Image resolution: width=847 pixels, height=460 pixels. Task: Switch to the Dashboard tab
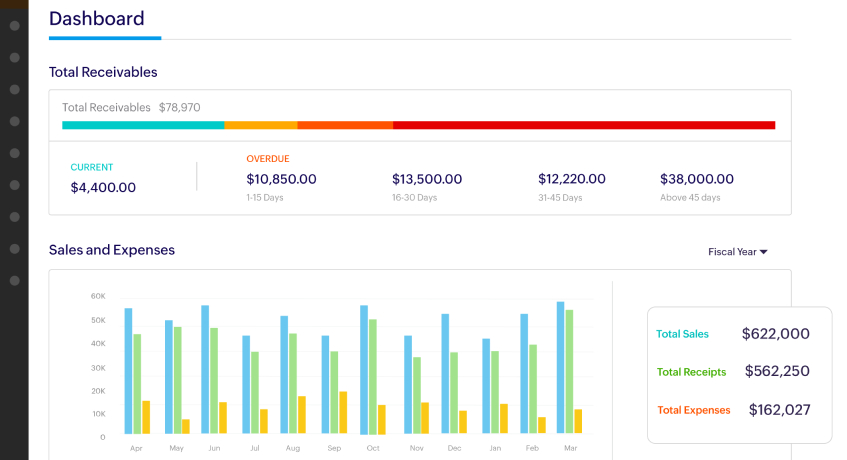pos(97,18)
